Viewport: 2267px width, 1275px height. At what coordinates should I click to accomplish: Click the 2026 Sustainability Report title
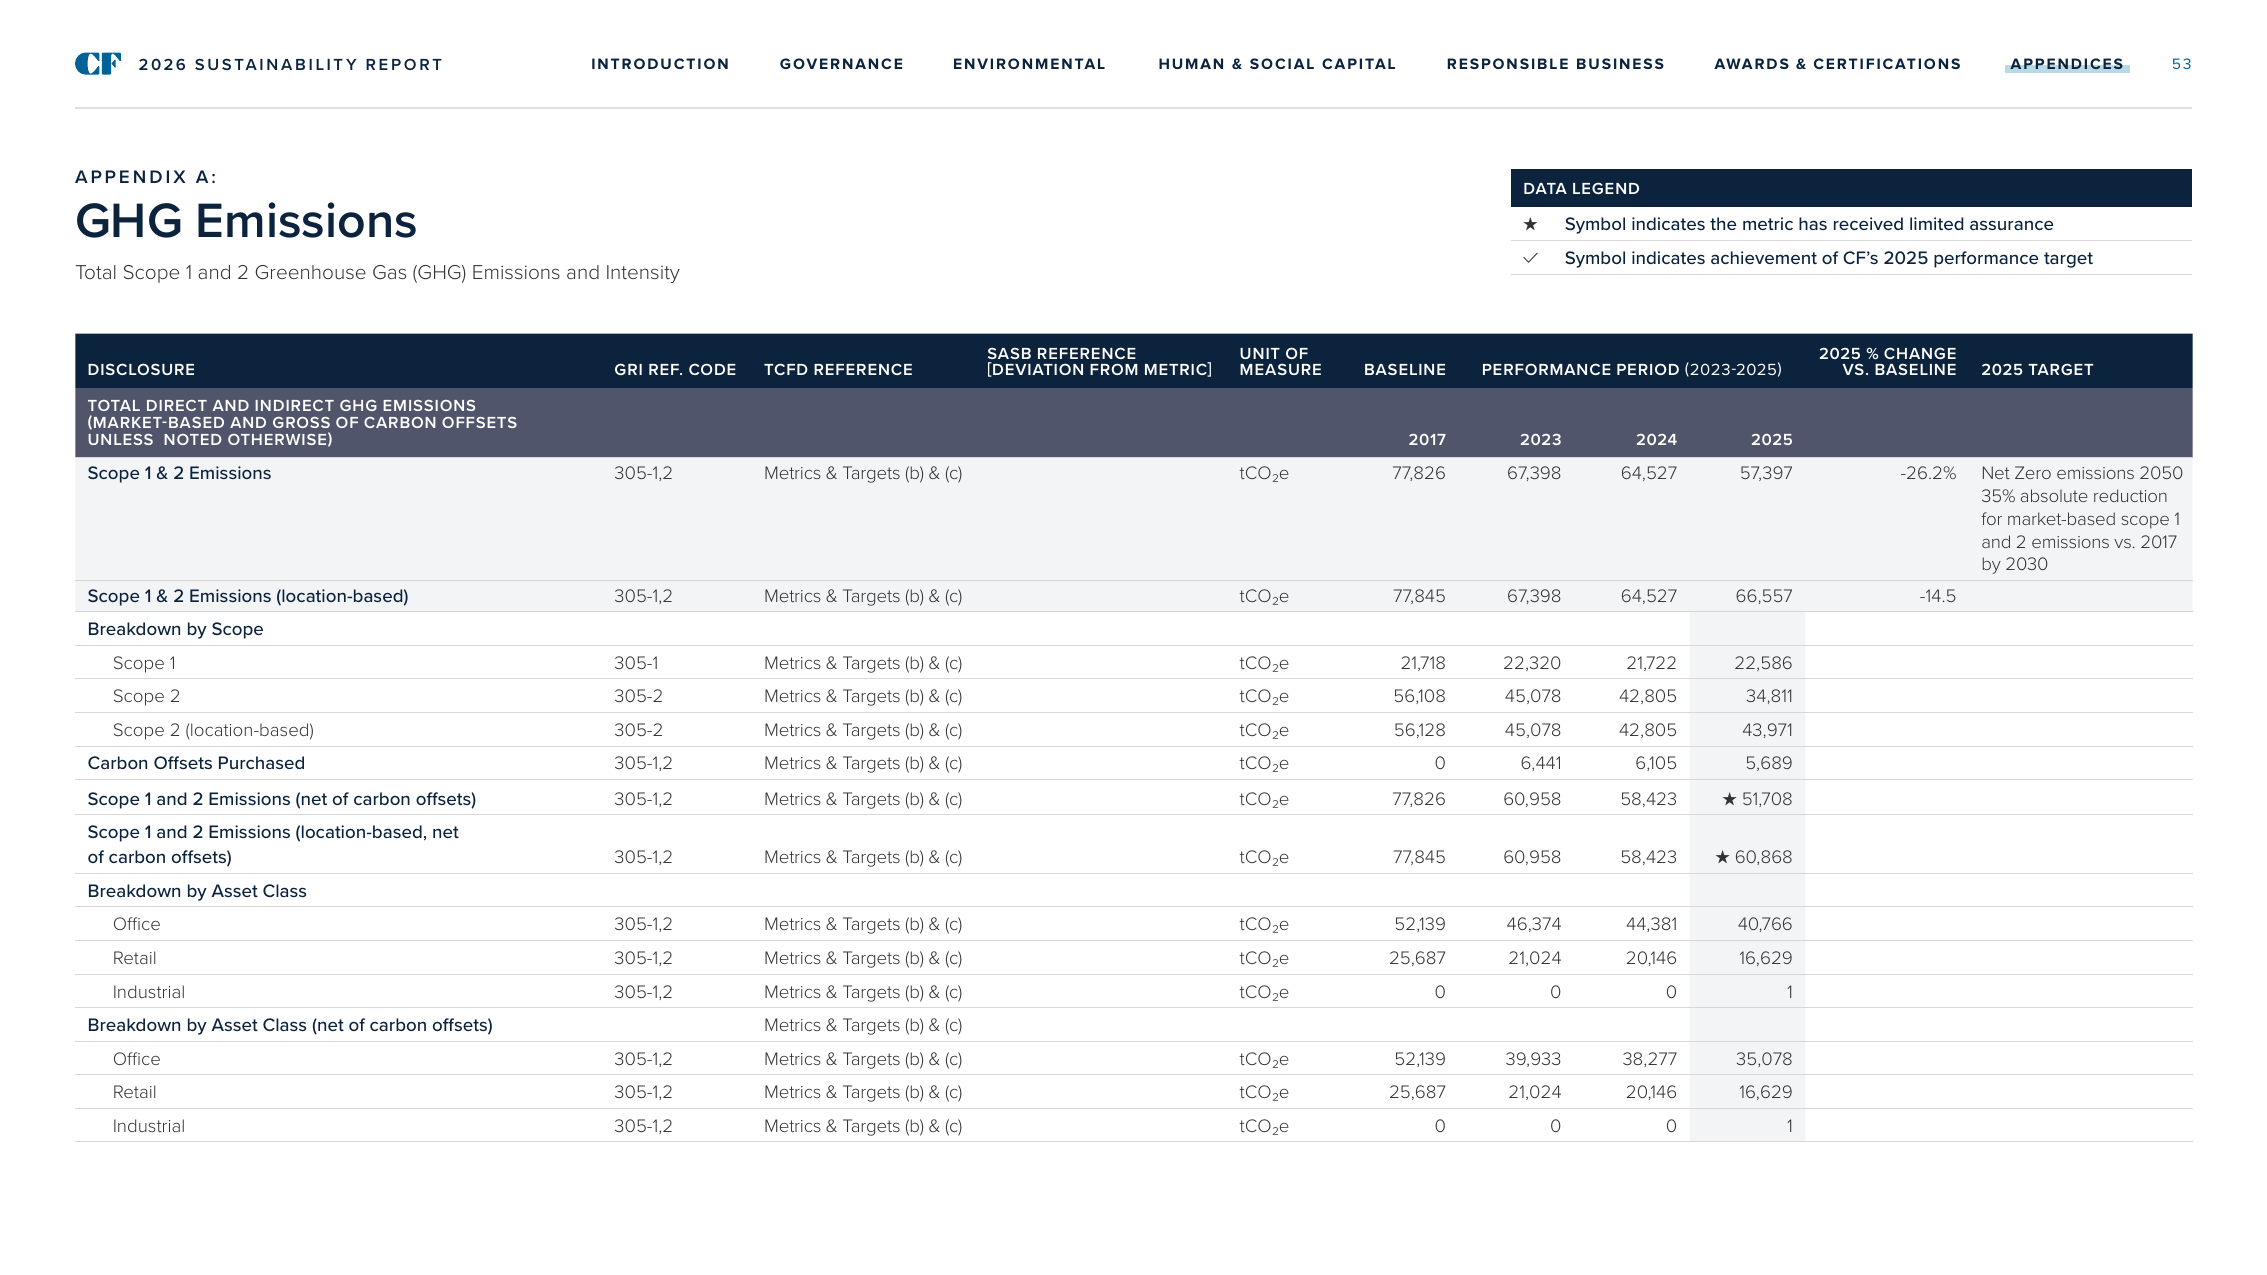[290, 65]
